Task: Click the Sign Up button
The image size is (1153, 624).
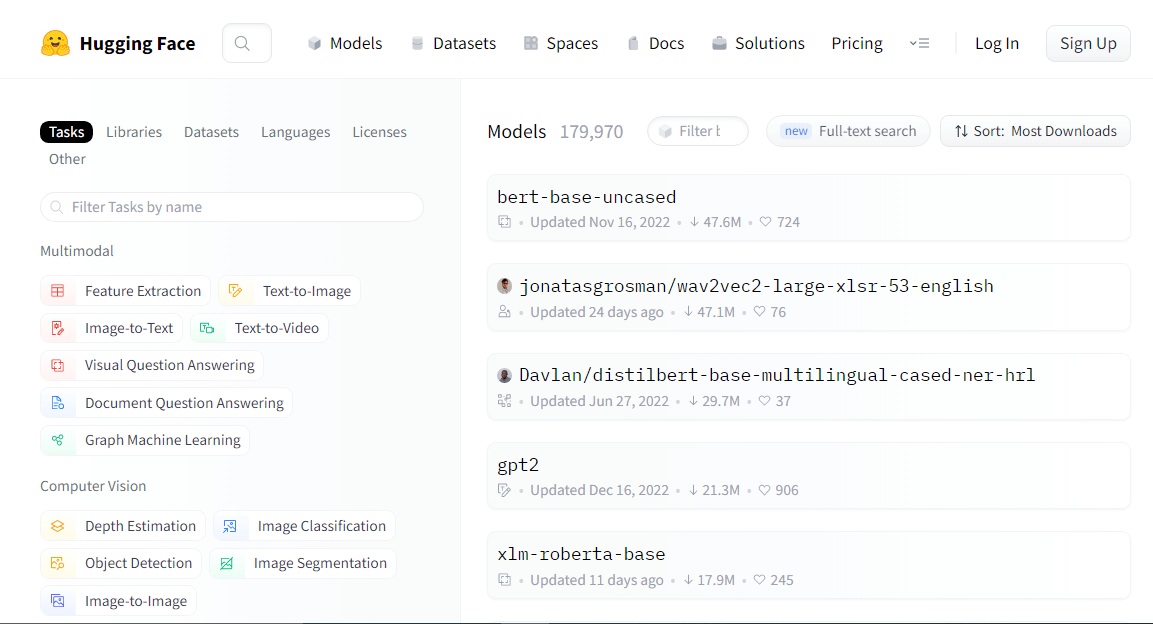Action: click(1088, 43)
